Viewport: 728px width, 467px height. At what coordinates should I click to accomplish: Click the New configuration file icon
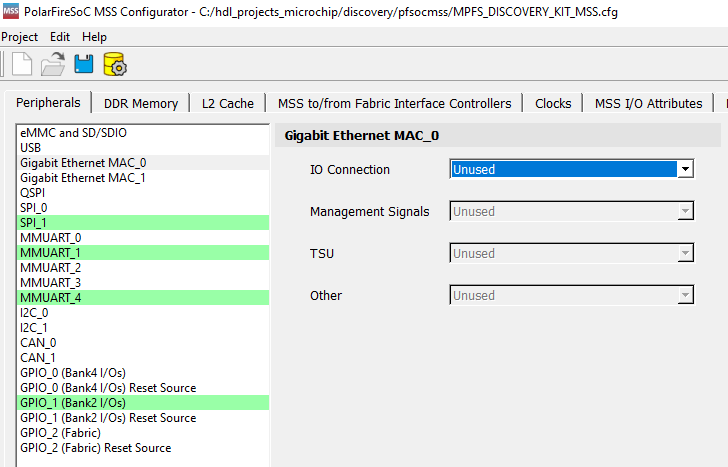point(21,65)
